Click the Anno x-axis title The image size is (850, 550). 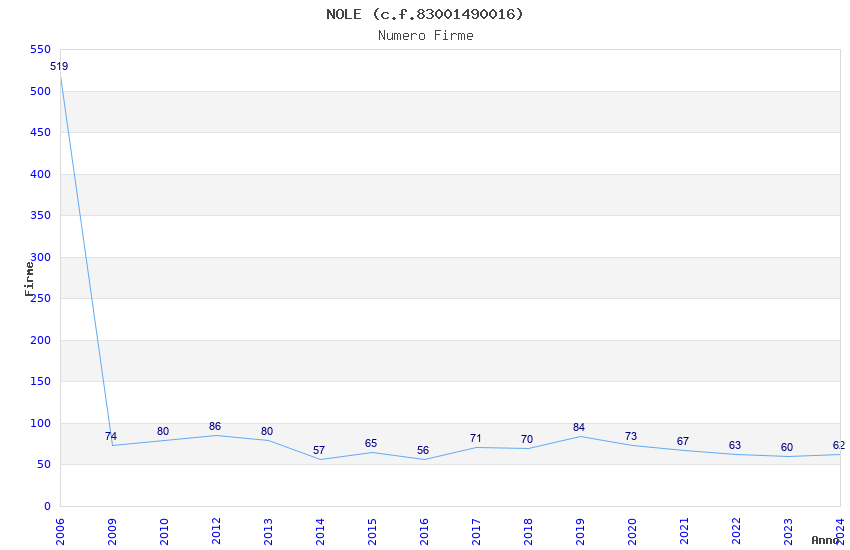825,540
